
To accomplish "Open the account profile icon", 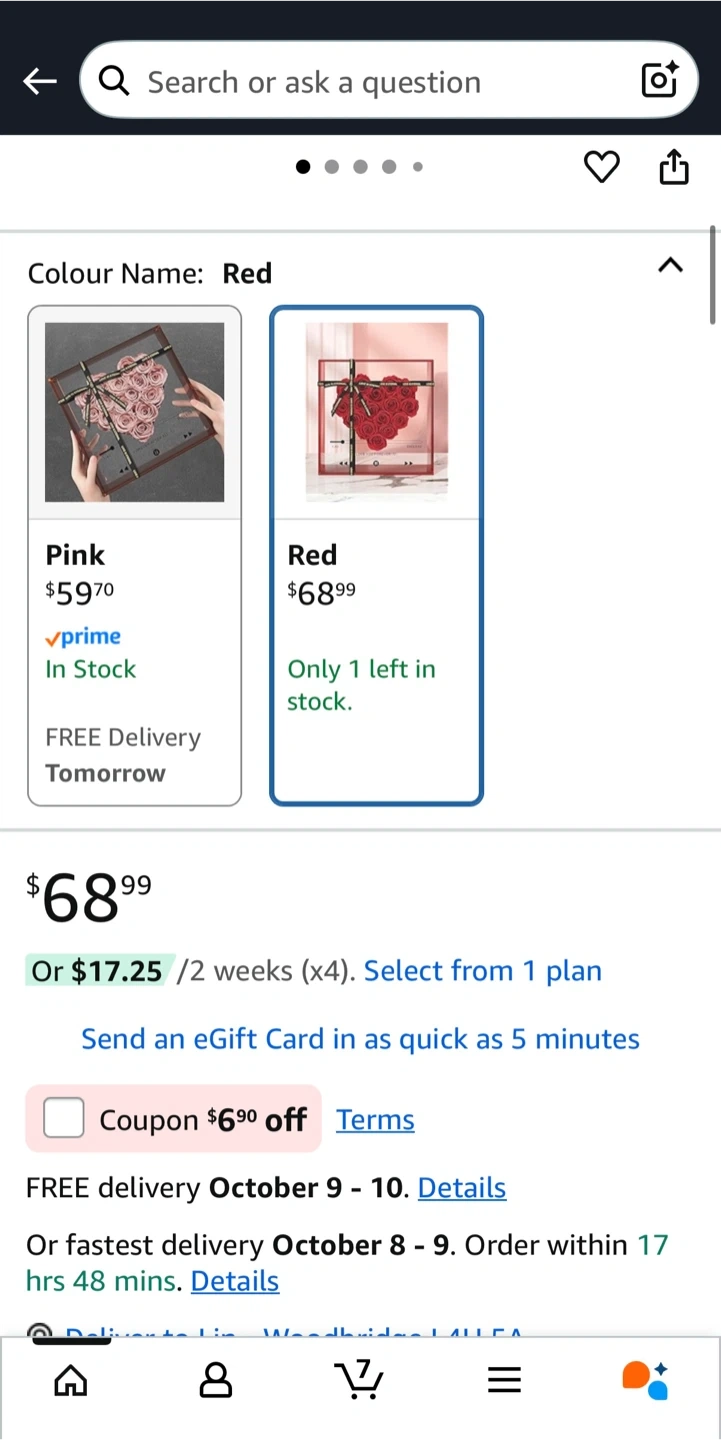I will pos(215,1381).
